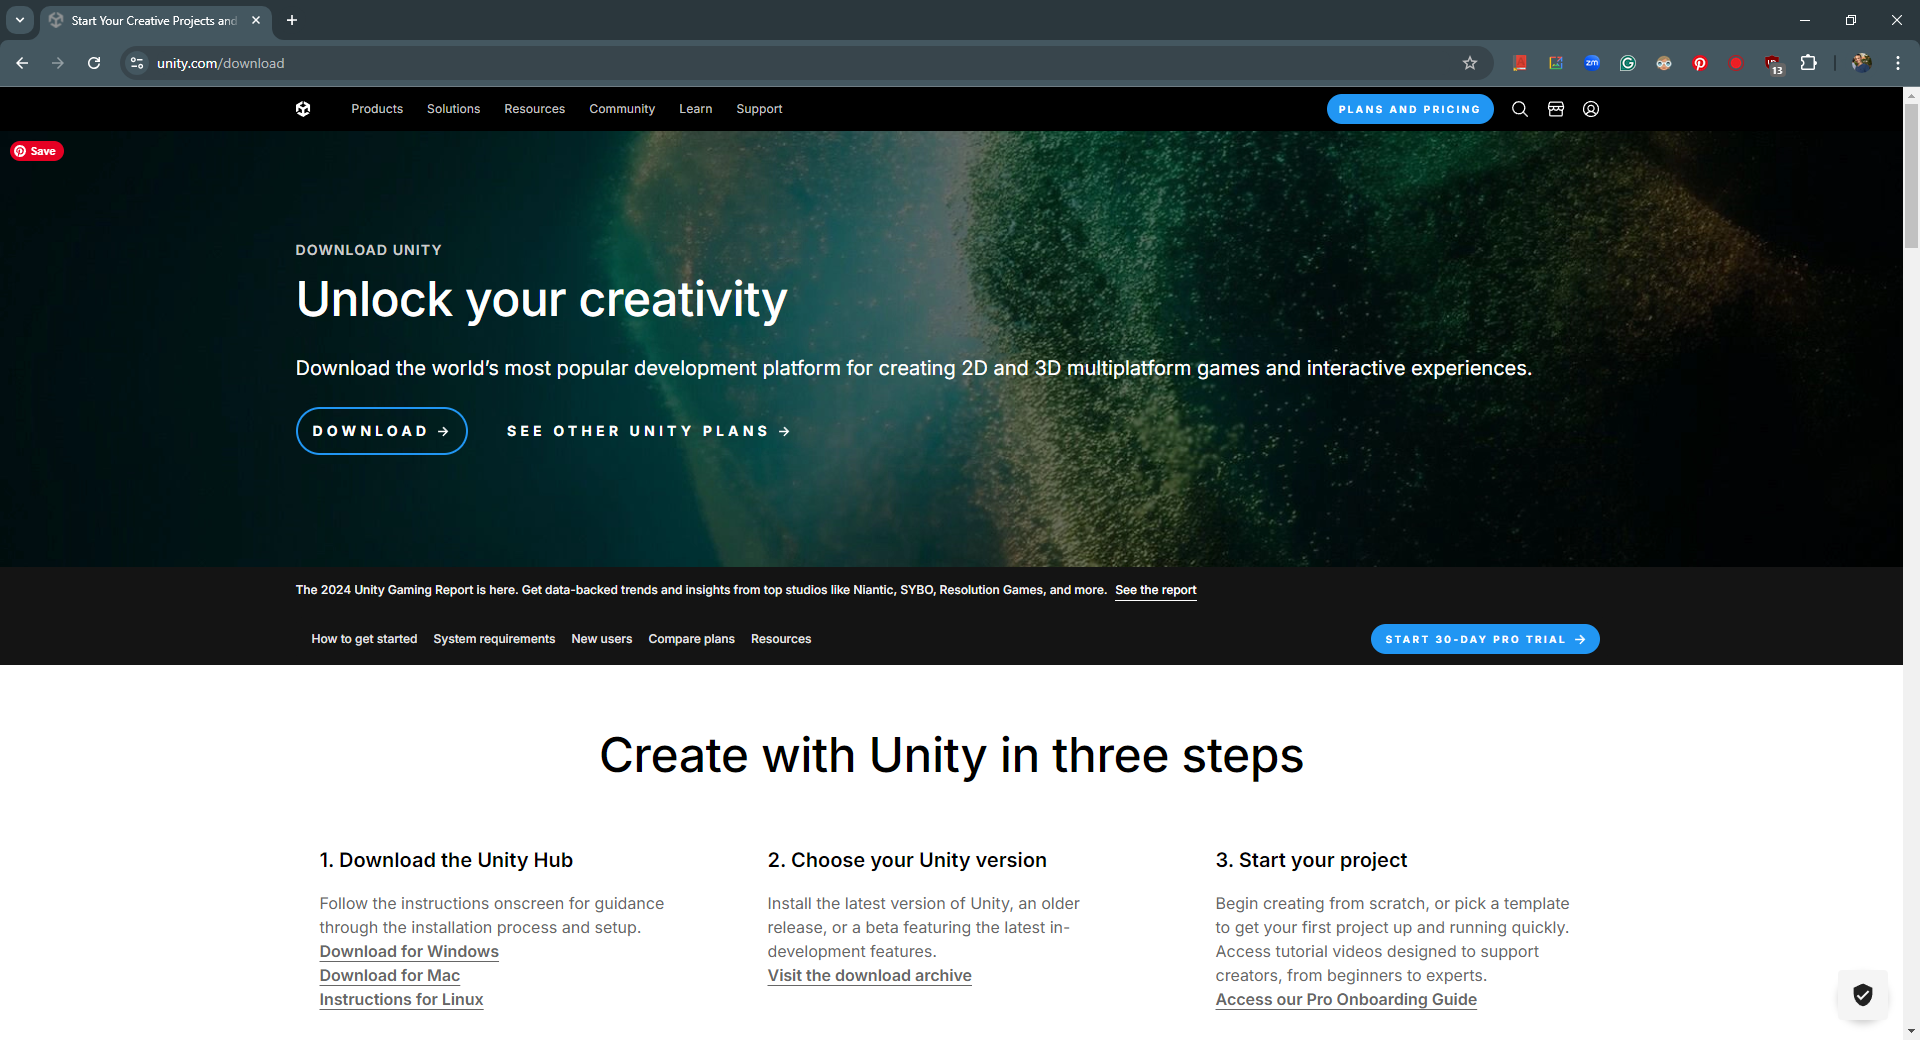
Task: Click the privacy shield badge
Action: point(1862,994)
